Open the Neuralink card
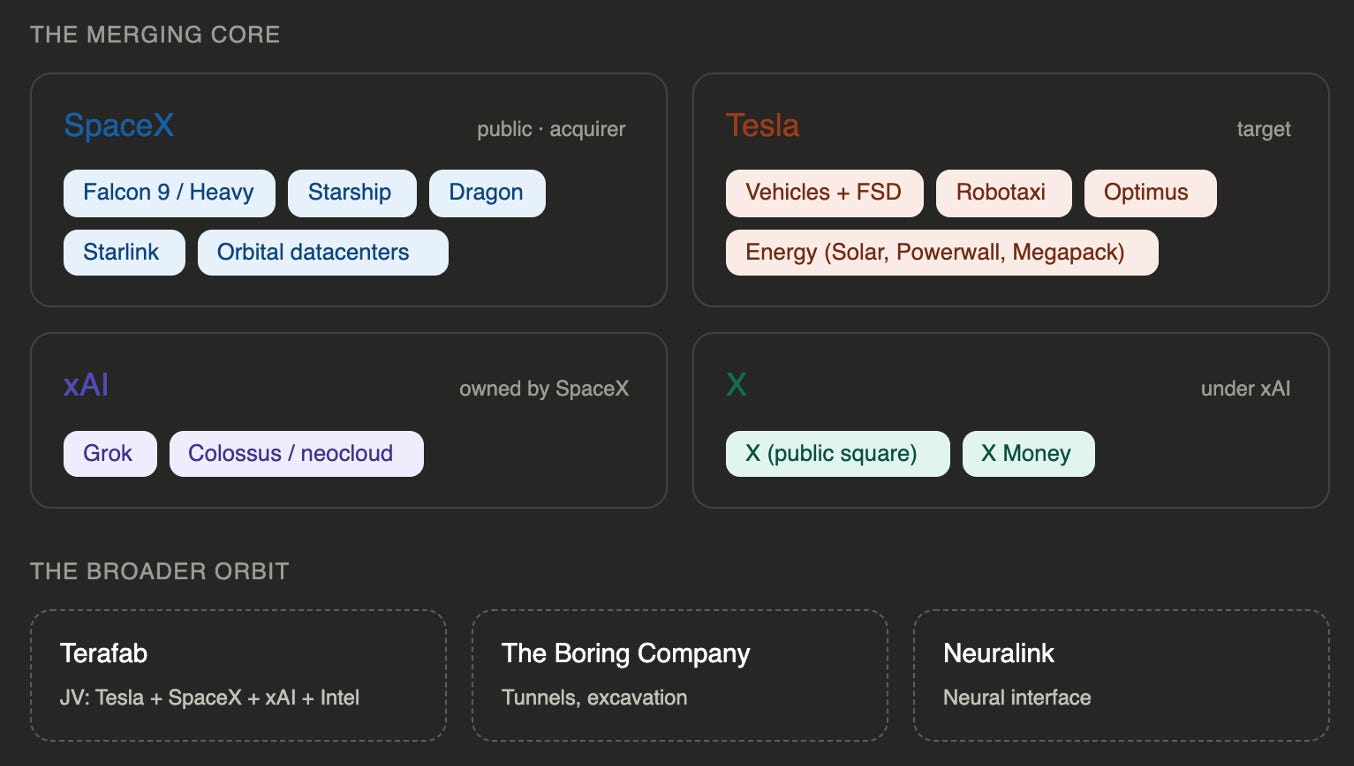Viewport: 1354px width, 766px height. (1121, 675)
